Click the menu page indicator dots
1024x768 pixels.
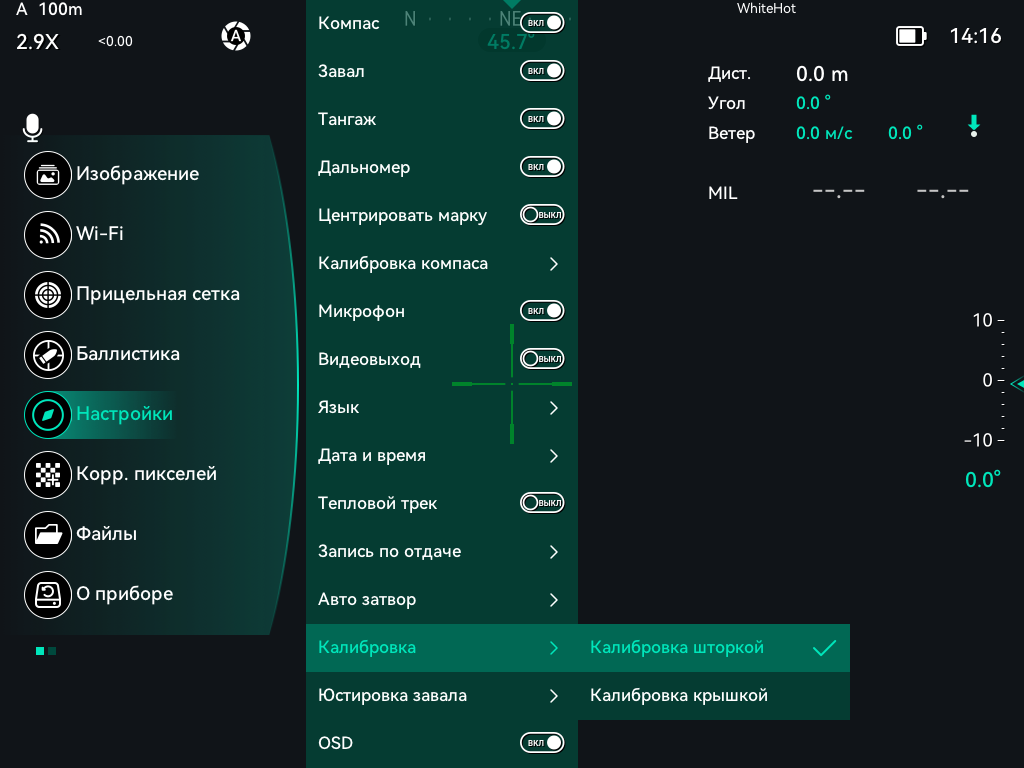click(46, 651)
